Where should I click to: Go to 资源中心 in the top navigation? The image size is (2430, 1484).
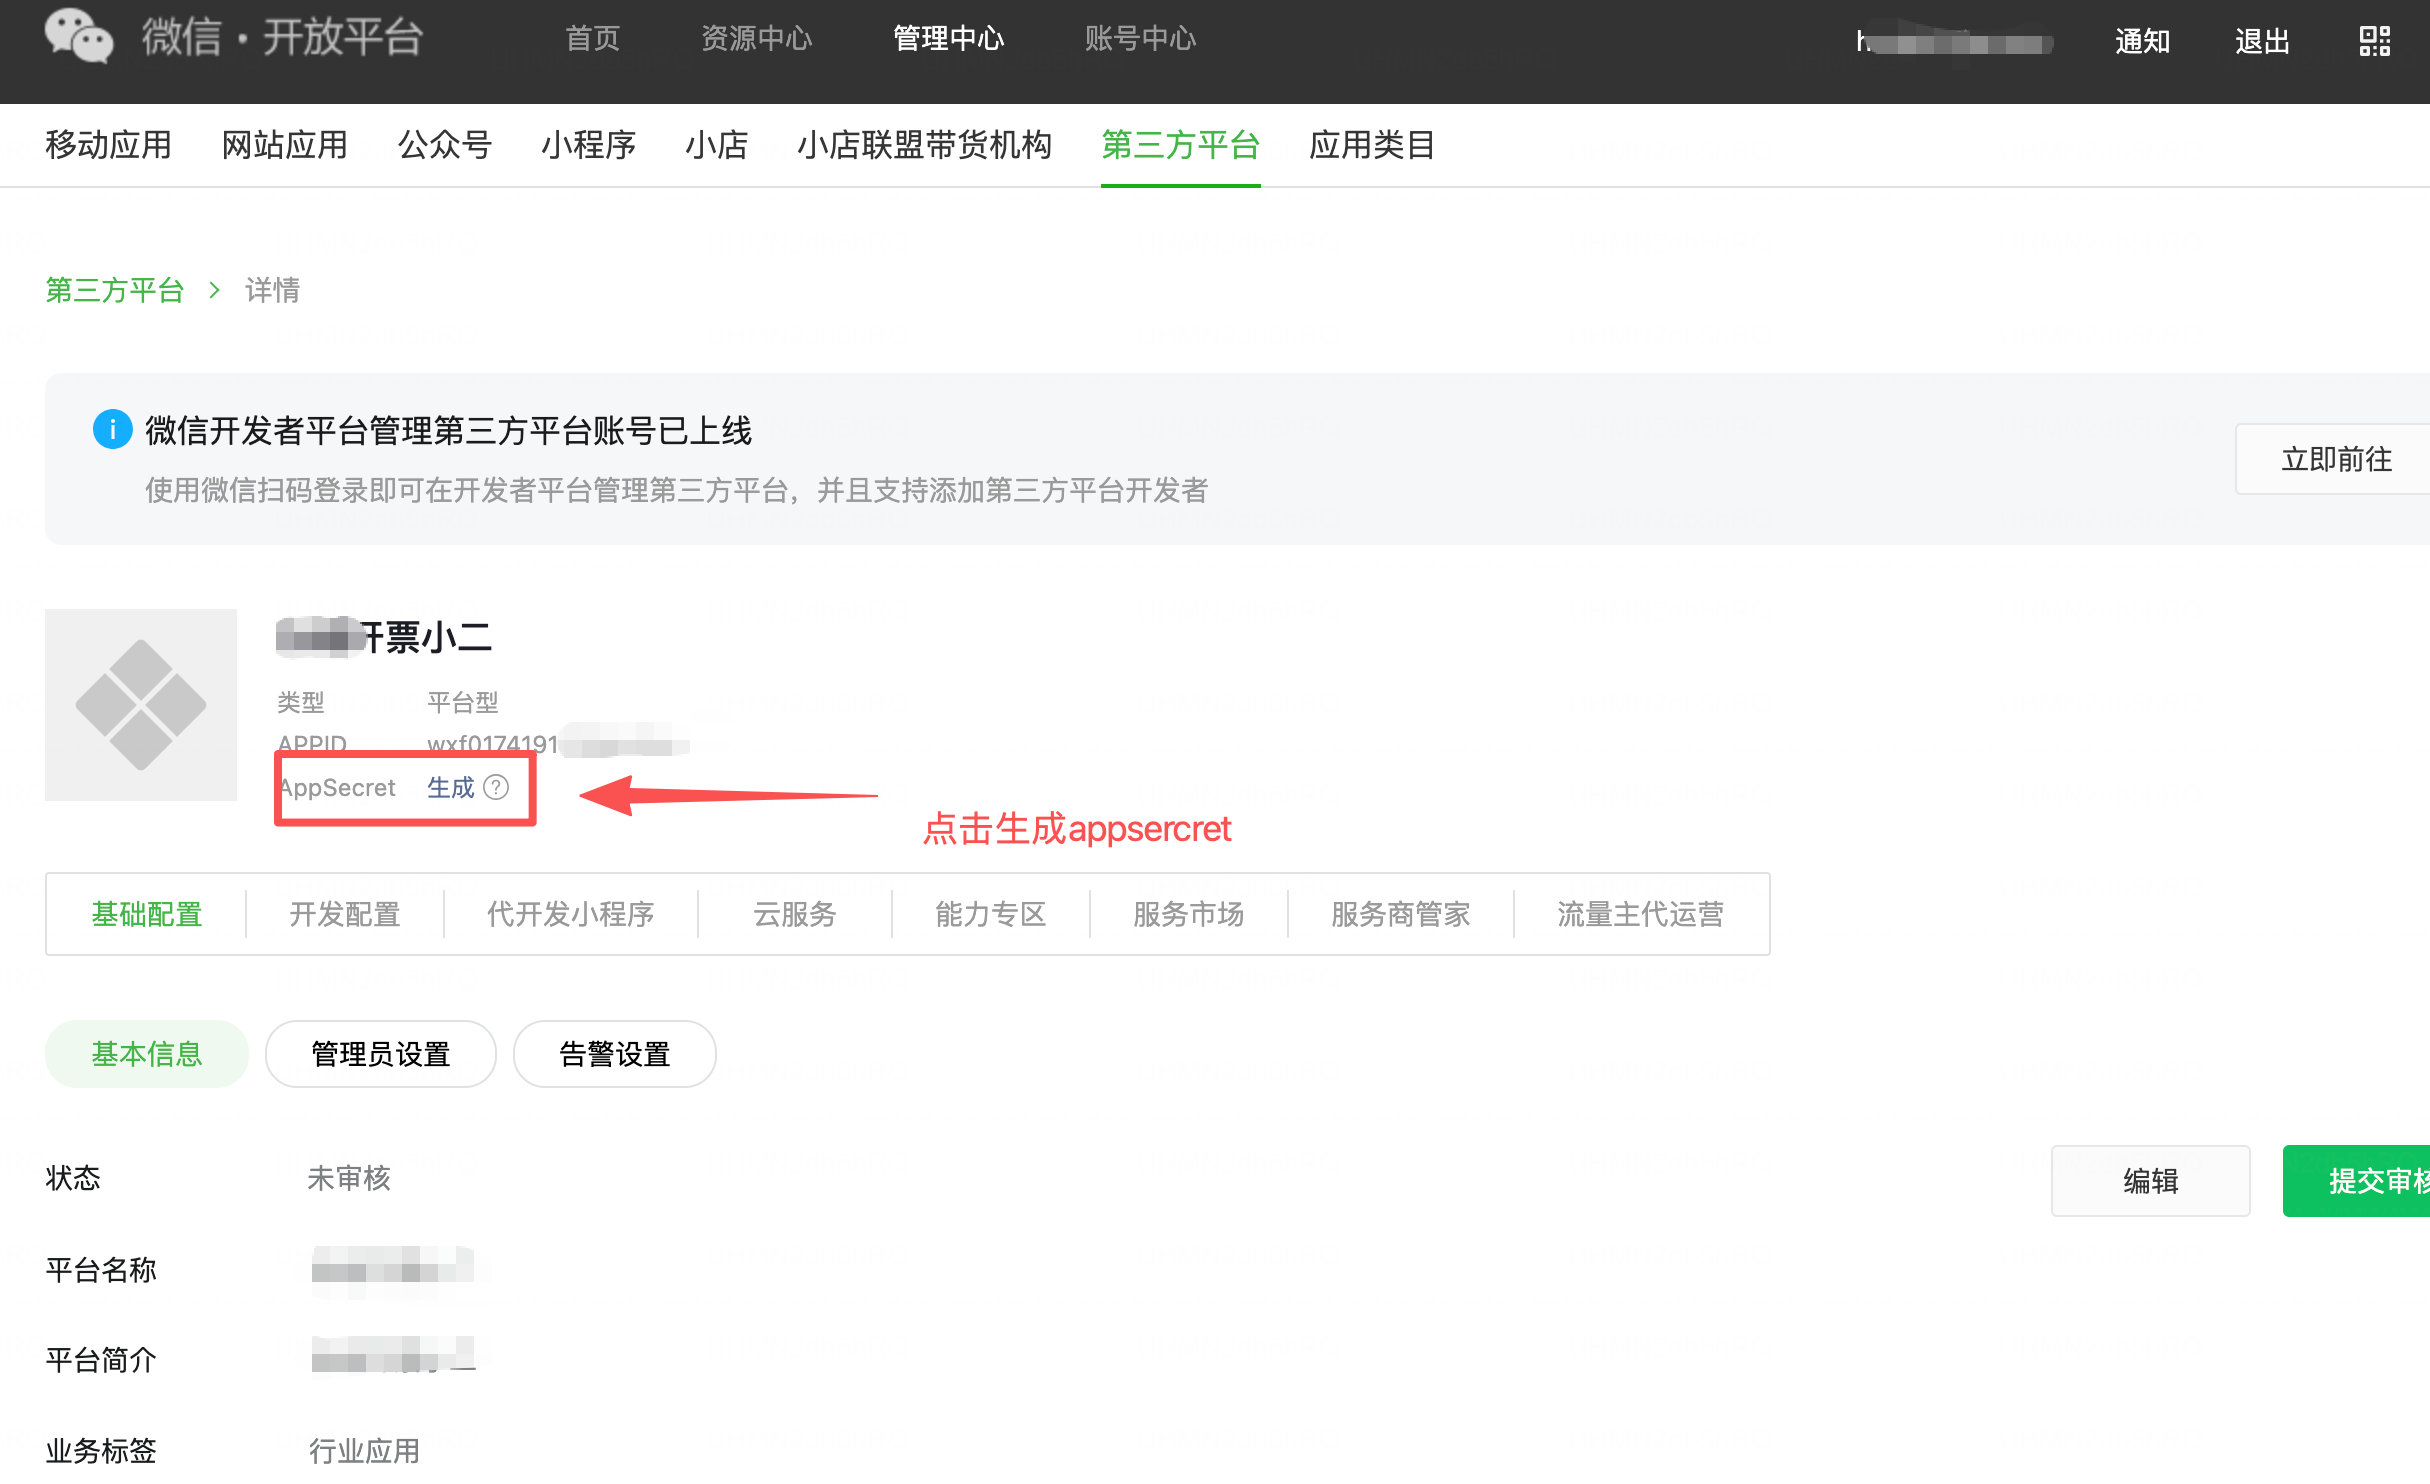756,39
